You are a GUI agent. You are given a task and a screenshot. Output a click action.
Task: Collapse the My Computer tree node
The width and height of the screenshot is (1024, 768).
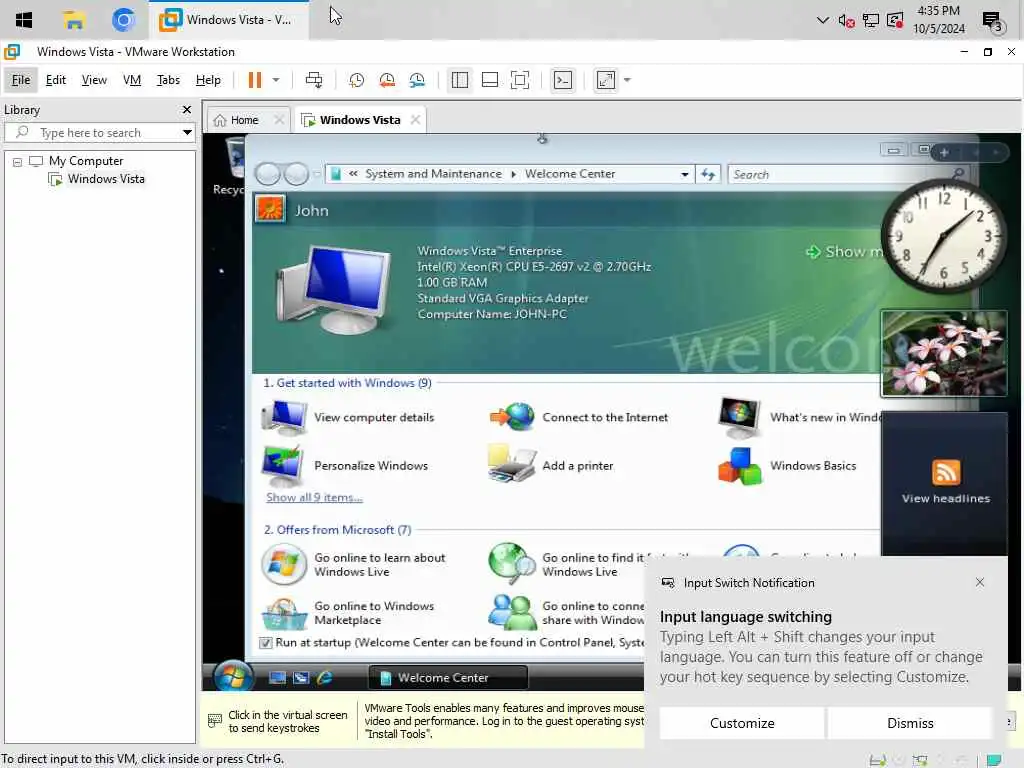pos(18,162)
